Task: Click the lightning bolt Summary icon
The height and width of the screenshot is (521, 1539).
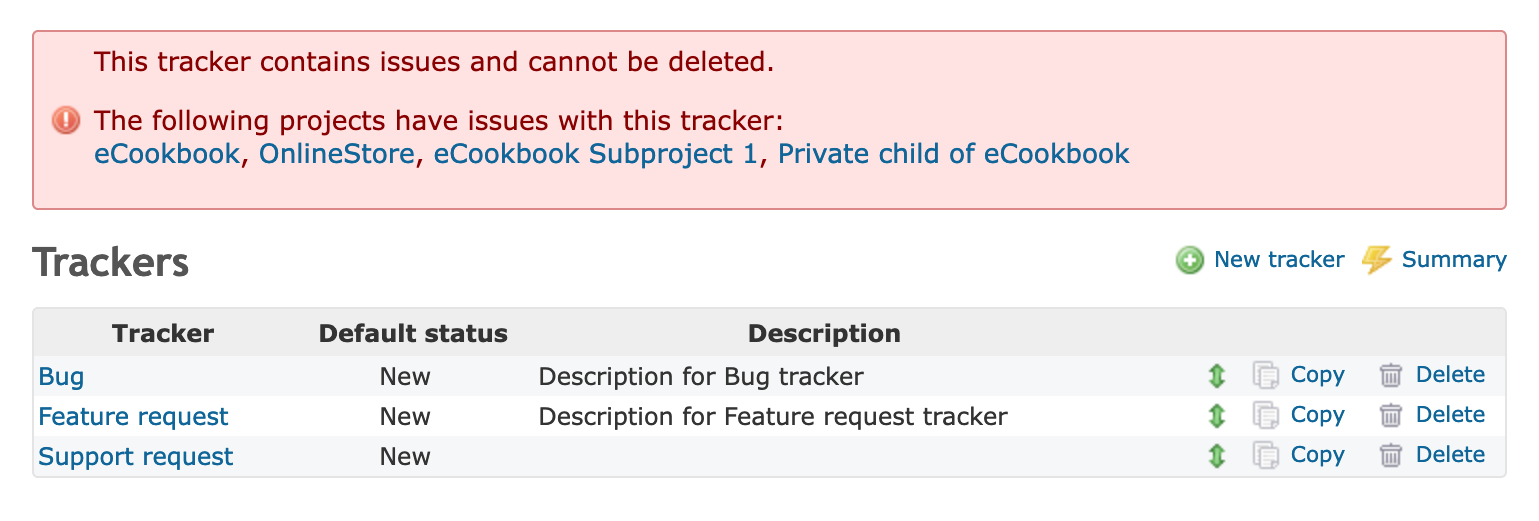Action: point(1377,261)
